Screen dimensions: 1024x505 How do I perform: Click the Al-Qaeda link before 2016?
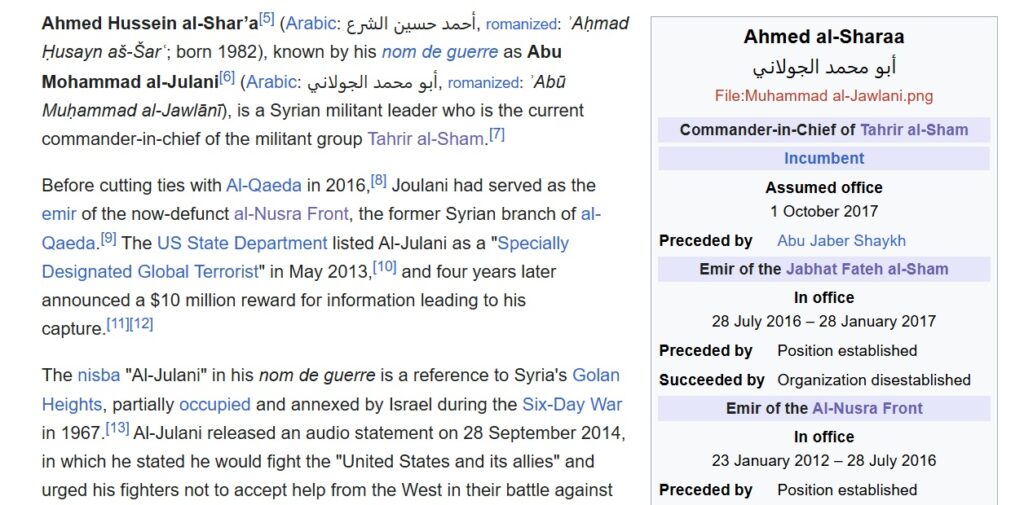coord(264,185)
